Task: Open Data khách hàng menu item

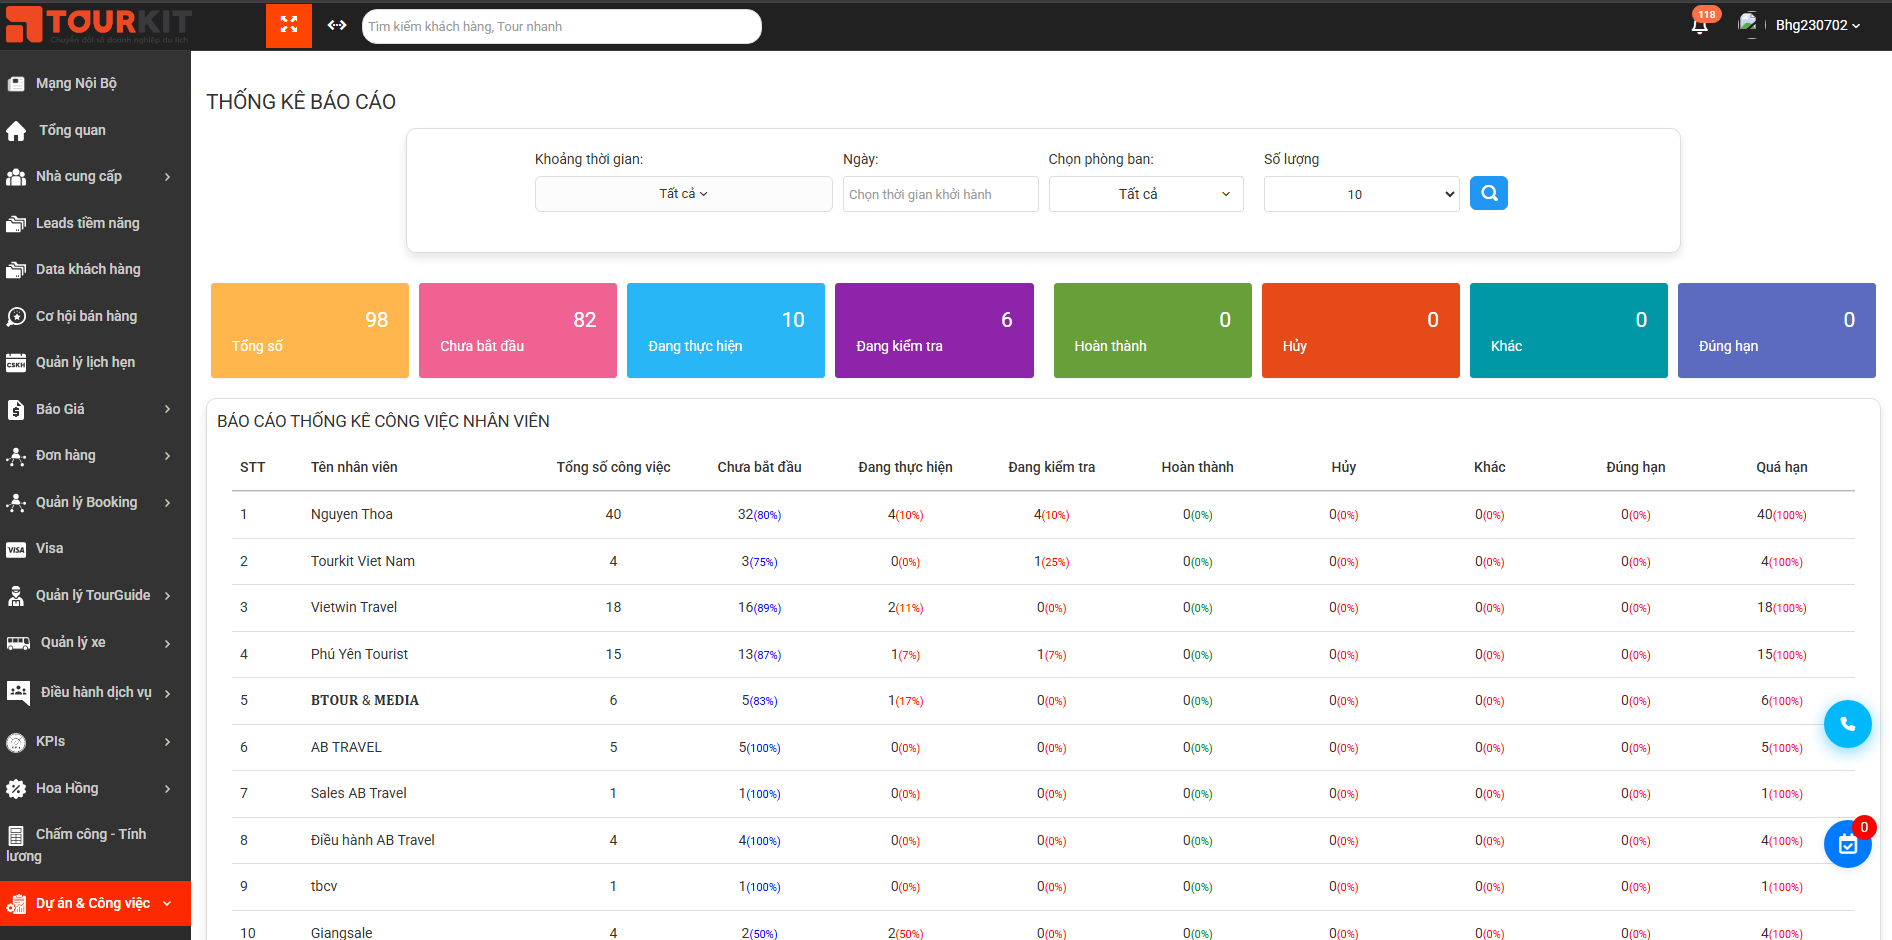Action: 88,269
